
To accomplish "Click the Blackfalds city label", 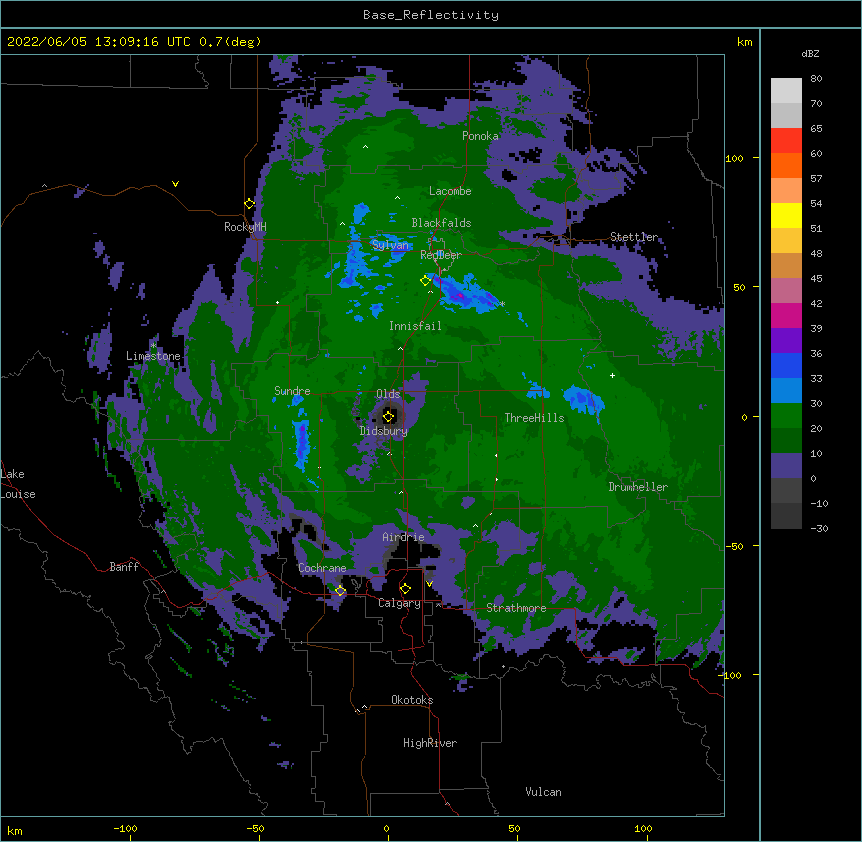I will [441, 223].
